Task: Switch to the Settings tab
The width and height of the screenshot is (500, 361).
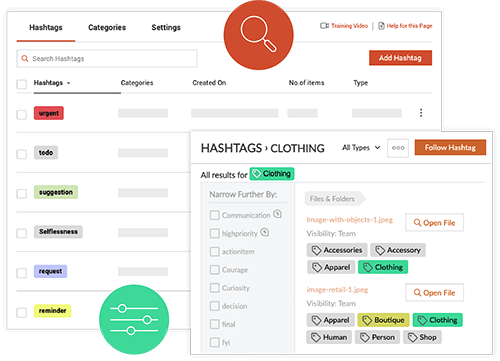Action: (166, 28)
